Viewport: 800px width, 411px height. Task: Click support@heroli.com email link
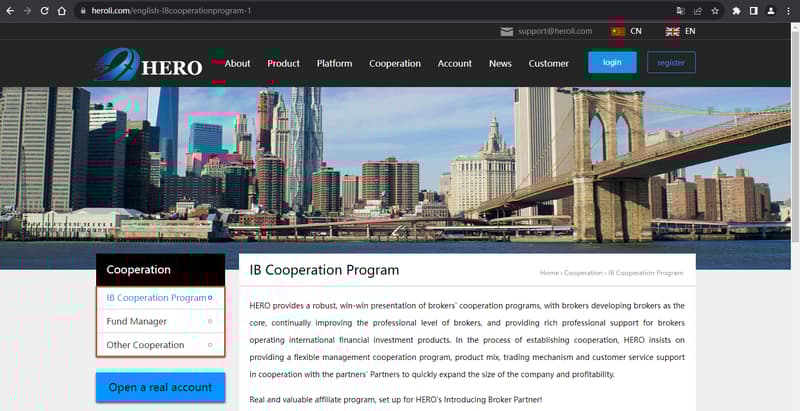555,31
